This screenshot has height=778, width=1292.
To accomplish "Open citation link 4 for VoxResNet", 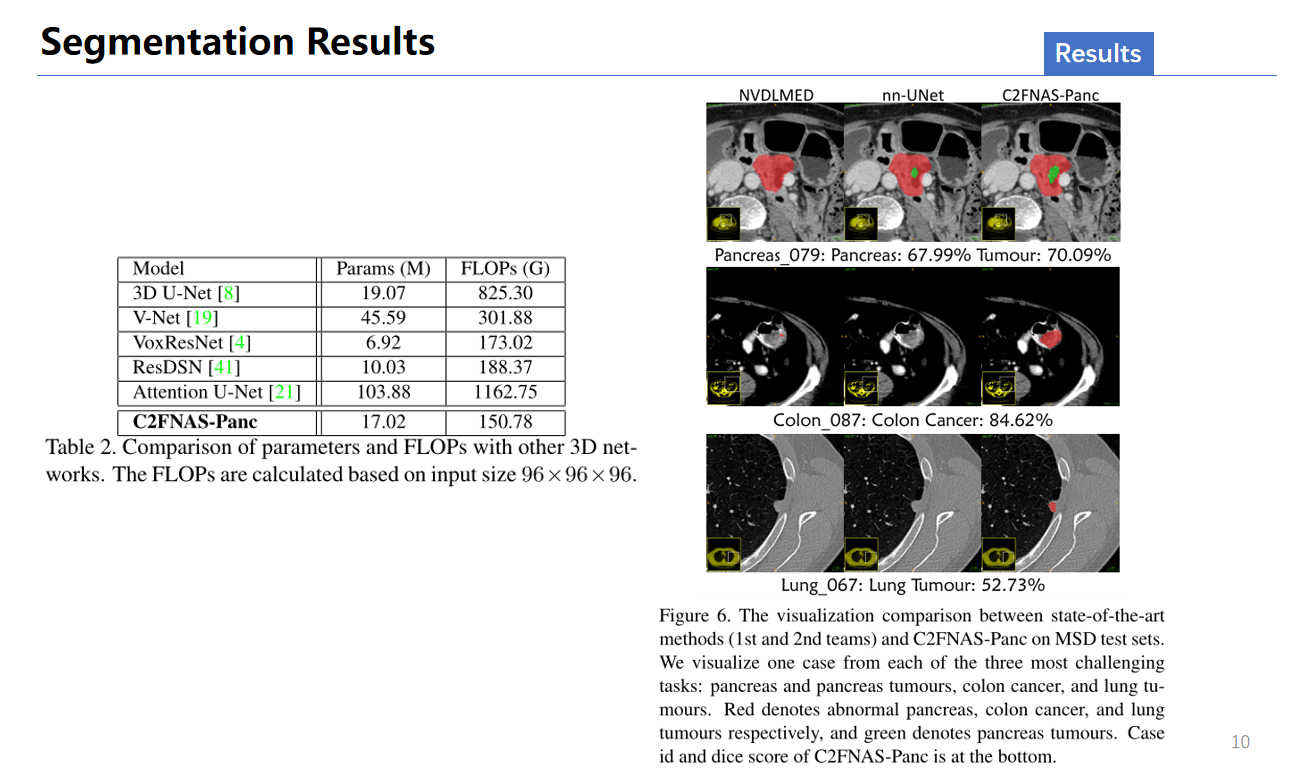I will [x=240, y=343].
